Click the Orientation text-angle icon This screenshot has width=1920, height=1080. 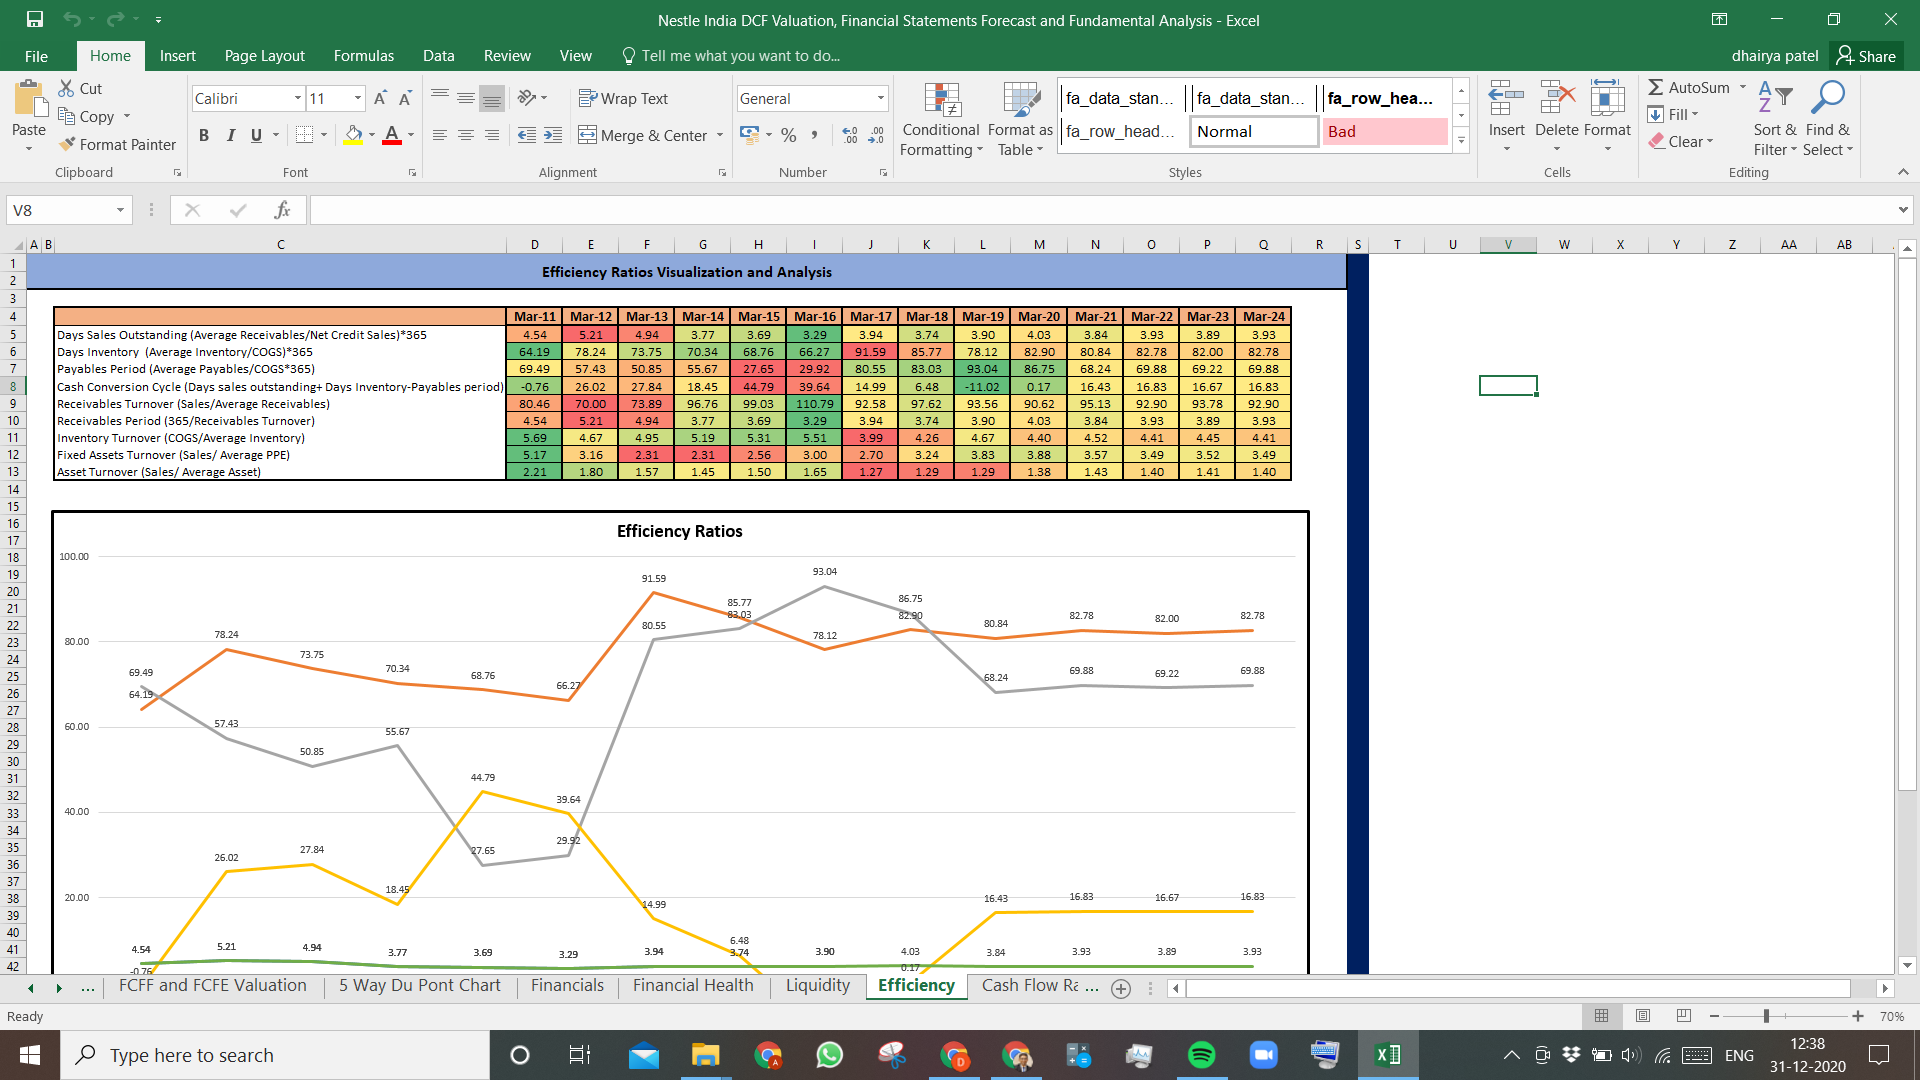pyautogui.click(x=527, y=98)
